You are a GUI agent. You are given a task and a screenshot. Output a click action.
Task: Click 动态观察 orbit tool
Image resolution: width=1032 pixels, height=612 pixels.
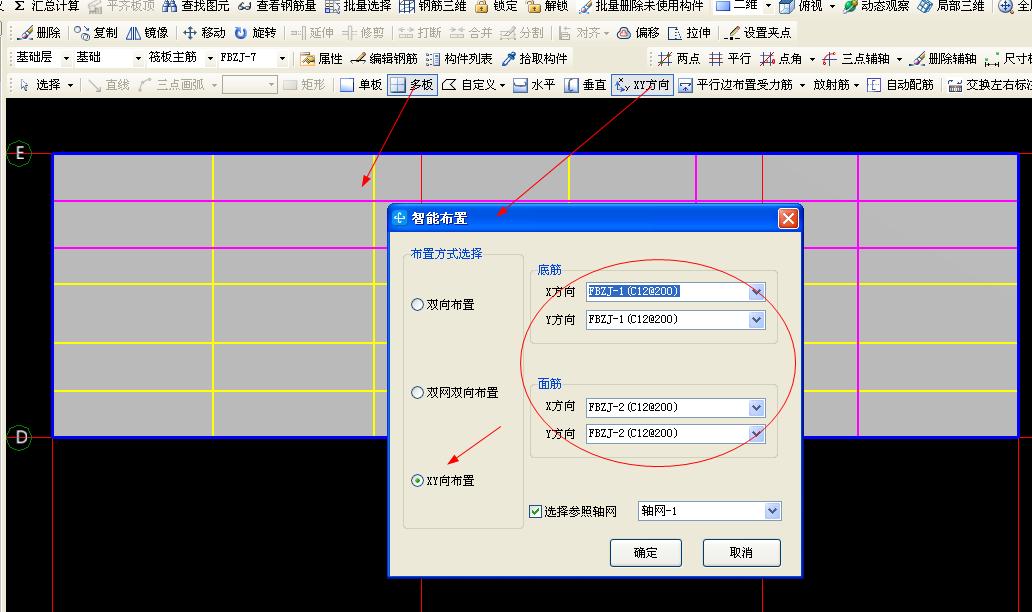[x=876, y=6]
